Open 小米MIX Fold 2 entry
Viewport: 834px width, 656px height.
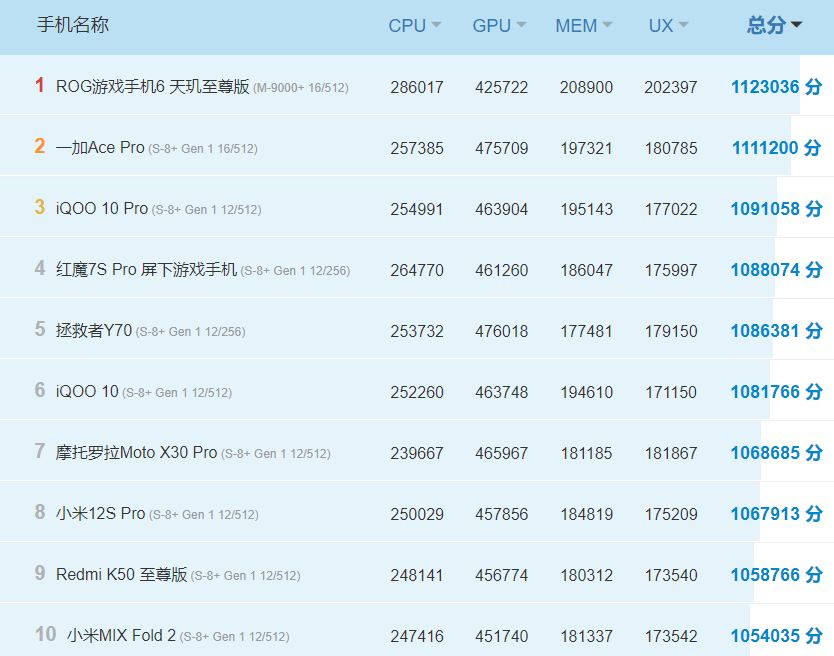pyautogui.click(x=121, y=636)
